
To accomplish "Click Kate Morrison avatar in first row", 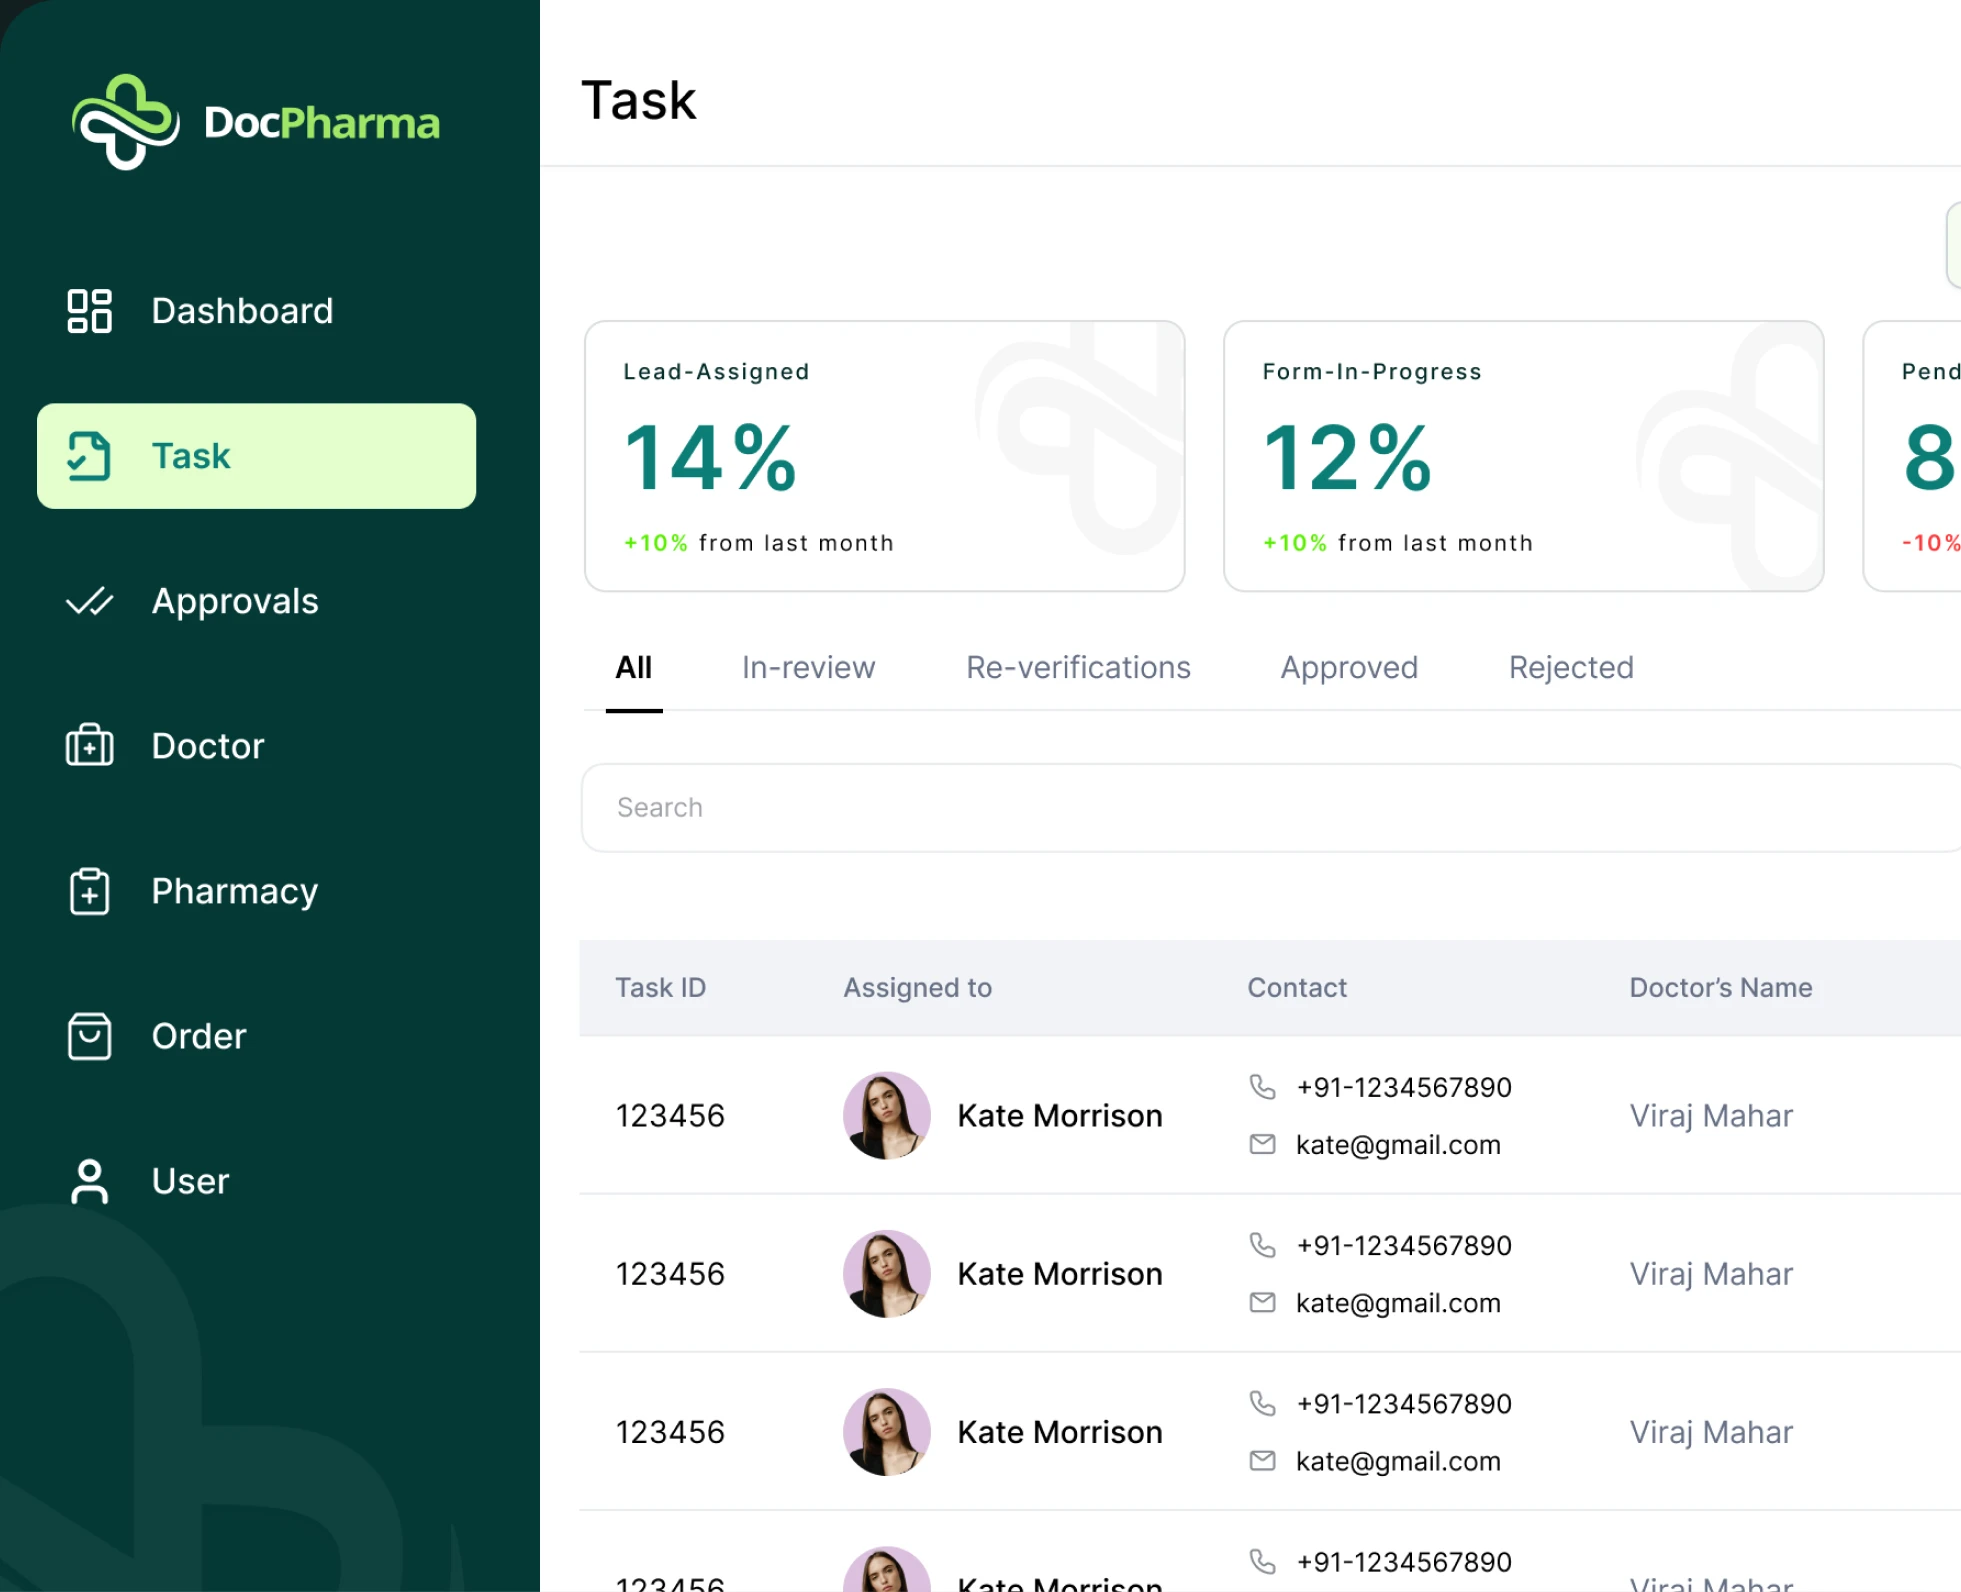I will point(887,1116).
